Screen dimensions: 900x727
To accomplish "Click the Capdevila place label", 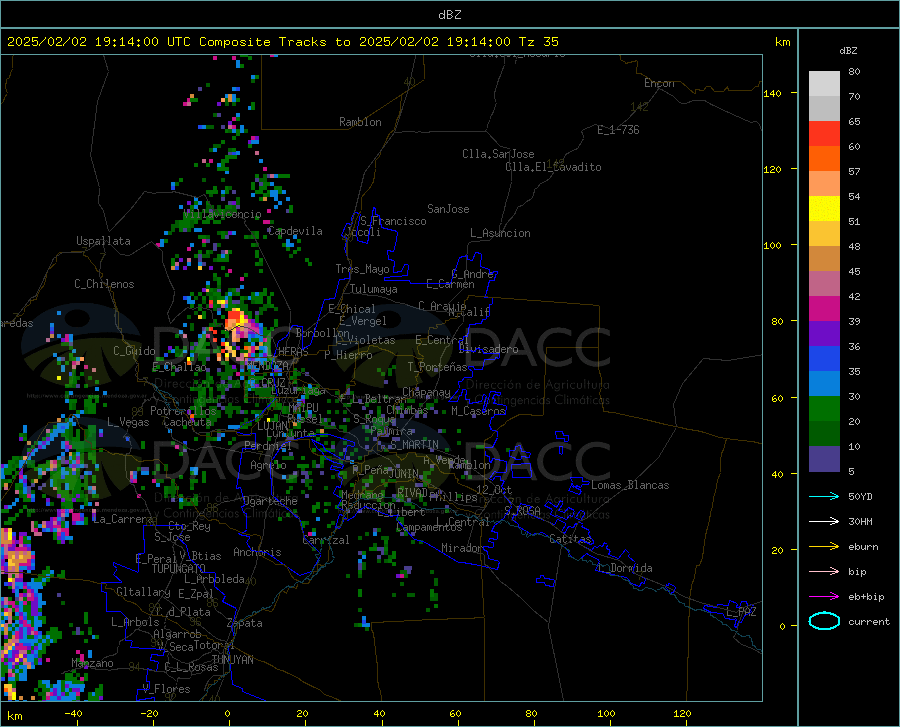I will tap(295, 231).
